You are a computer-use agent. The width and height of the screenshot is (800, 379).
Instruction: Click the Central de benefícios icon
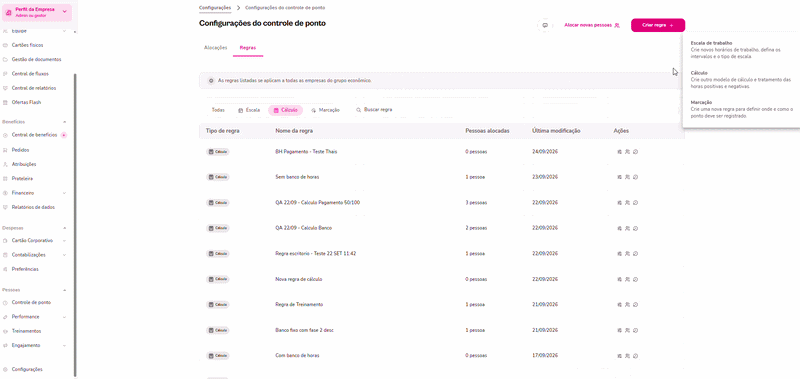tap(5, 135)
